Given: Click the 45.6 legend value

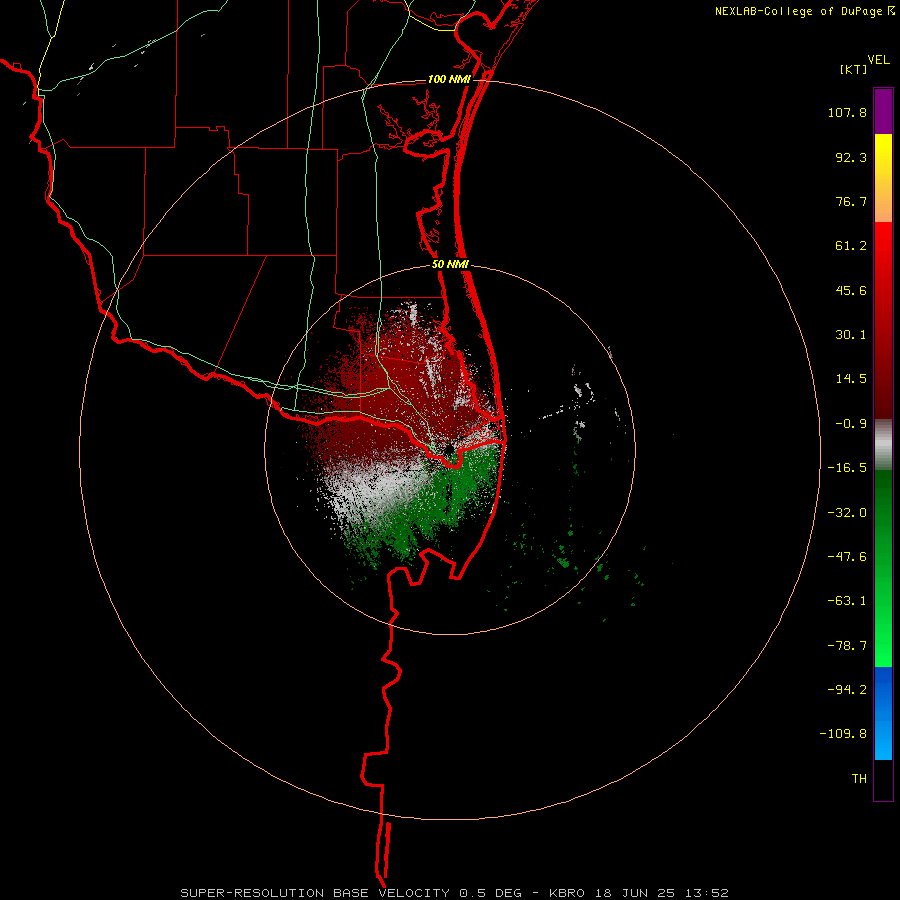Looking at the screenshot, I should point(851,290).
